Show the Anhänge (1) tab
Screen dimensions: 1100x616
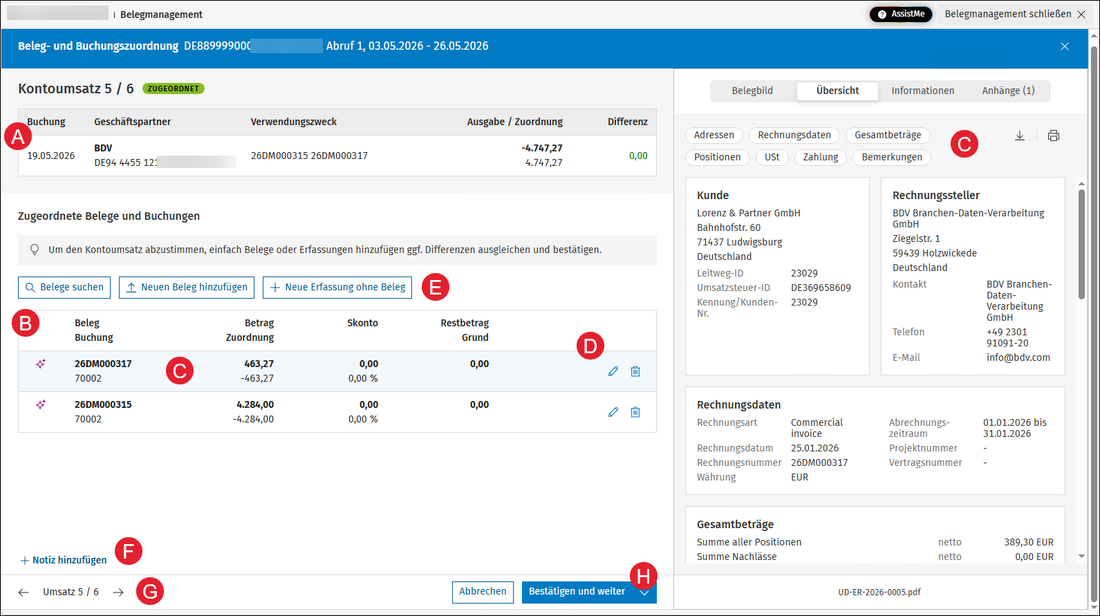pos(1008,91)
